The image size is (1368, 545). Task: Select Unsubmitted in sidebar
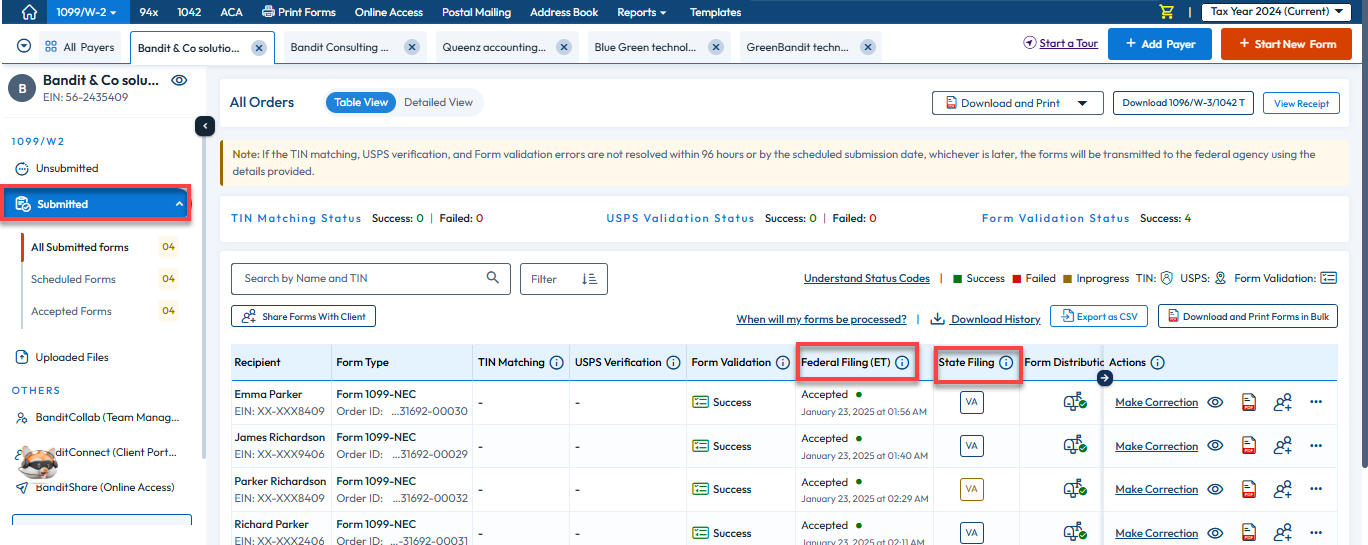tap(67, 169)
